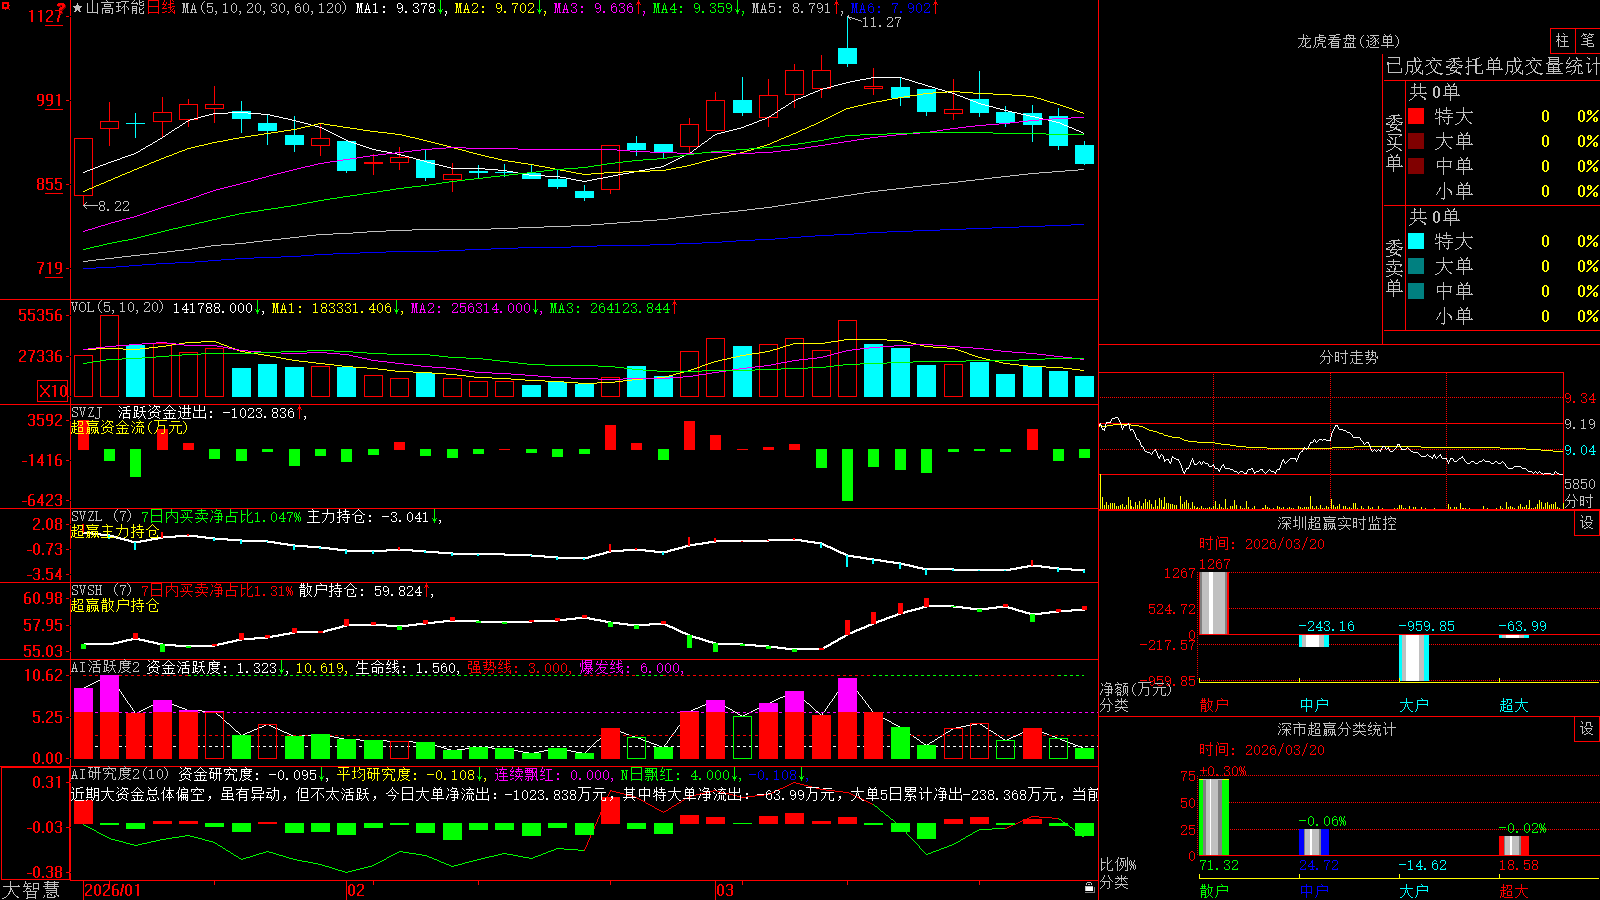This screenshot has width=1600, height=900.
Task: Click the red 超大 18.58 ratio bar
Action: (x=1514, y=846)
